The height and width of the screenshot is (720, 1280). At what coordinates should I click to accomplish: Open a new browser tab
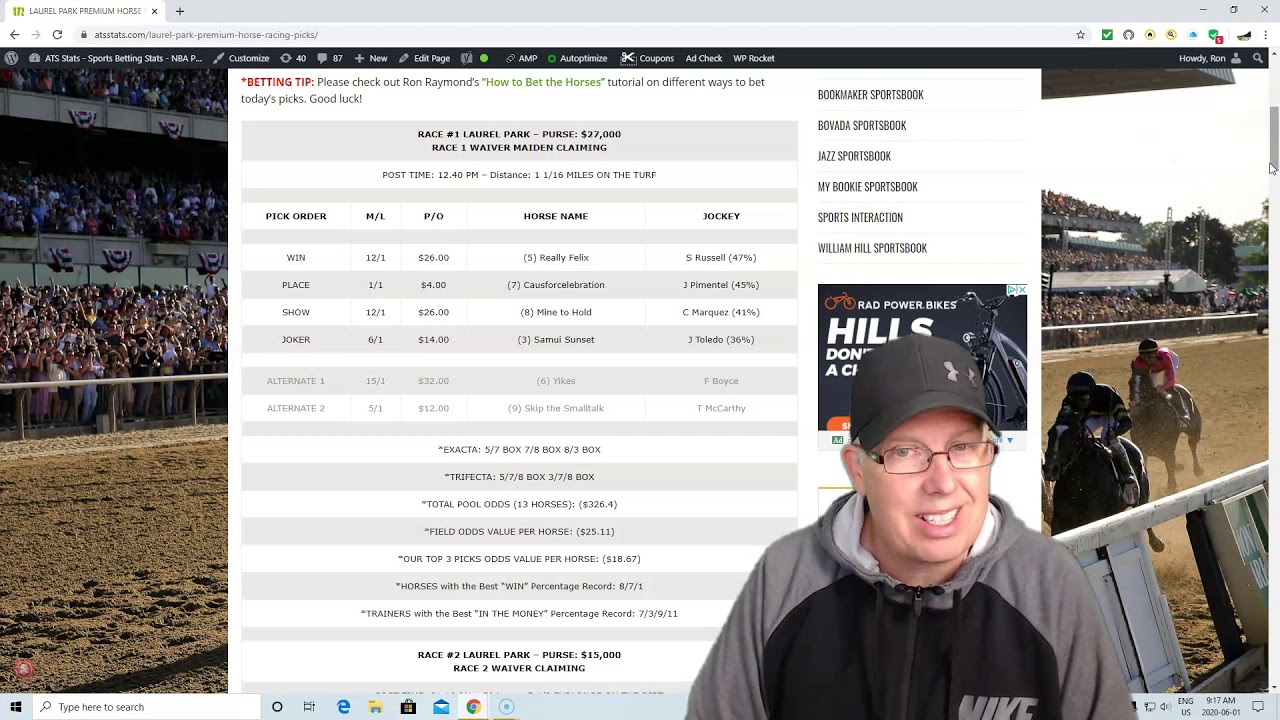click(x=180, y=11)
